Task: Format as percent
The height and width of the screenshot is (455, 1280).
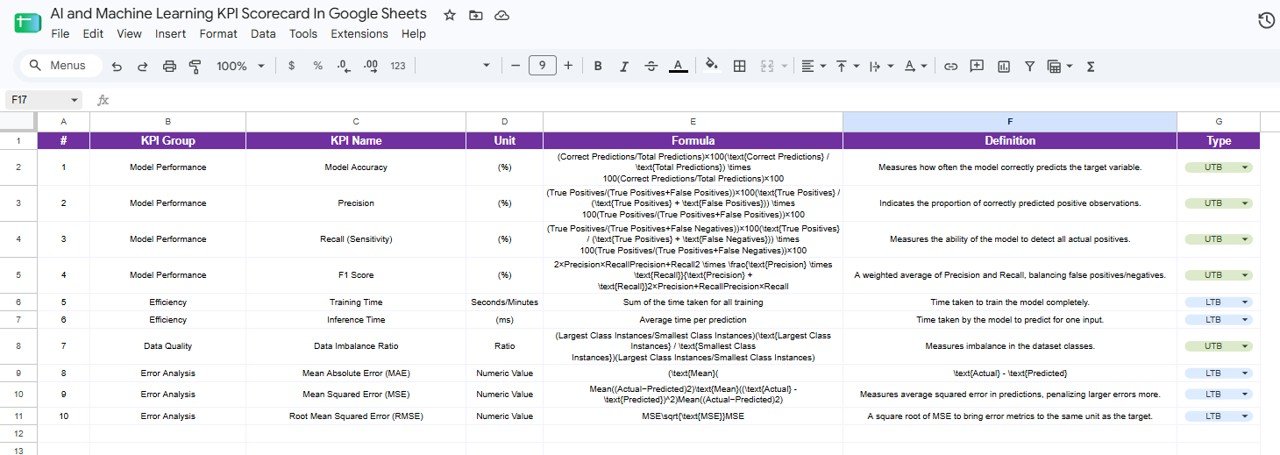Action: 318,66
